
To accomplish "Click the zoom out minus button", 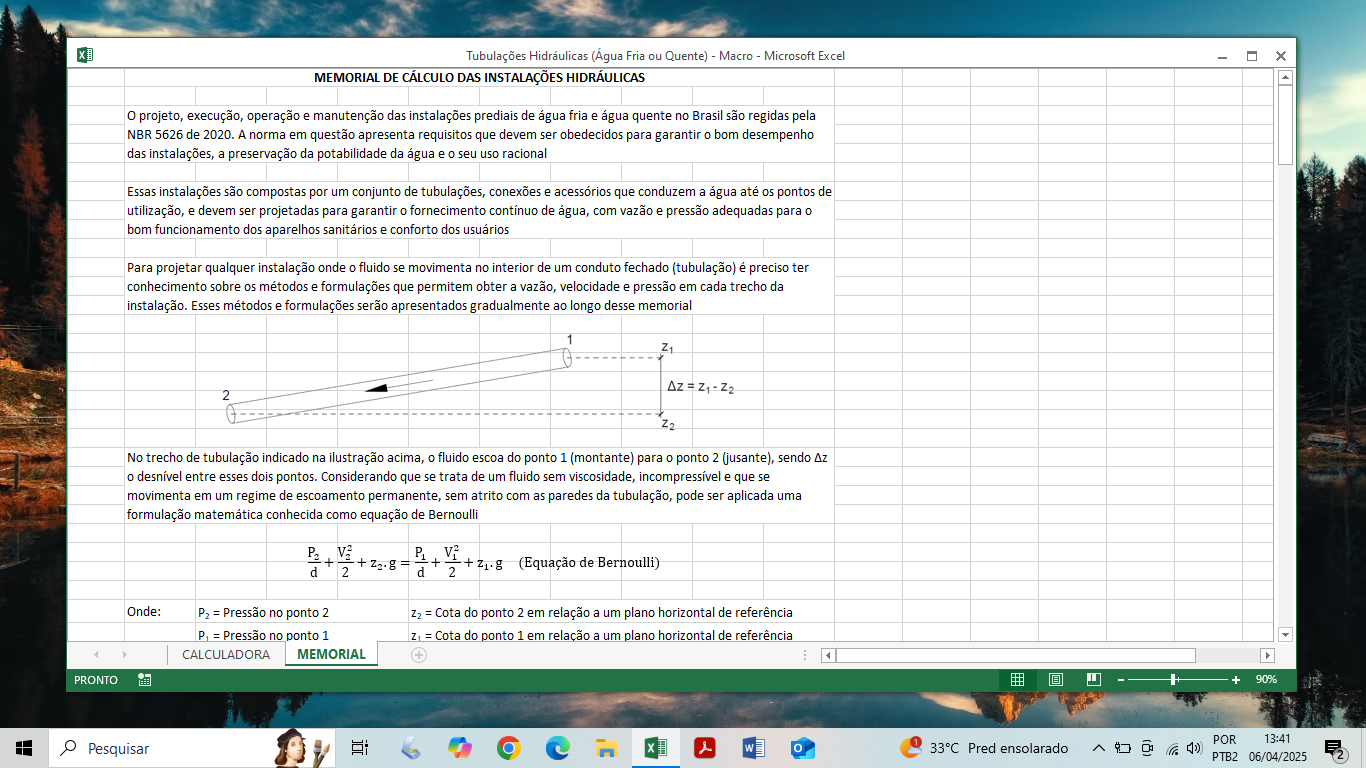I will pyautogui.click(x=1121, y=680).
